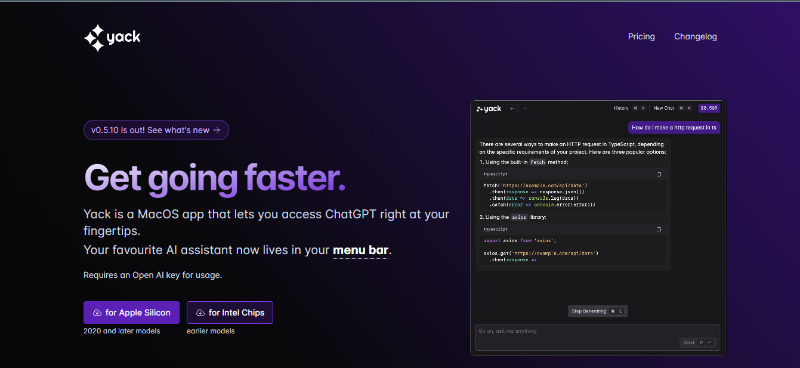Click the underlined menu bar text

pos(361,251)
